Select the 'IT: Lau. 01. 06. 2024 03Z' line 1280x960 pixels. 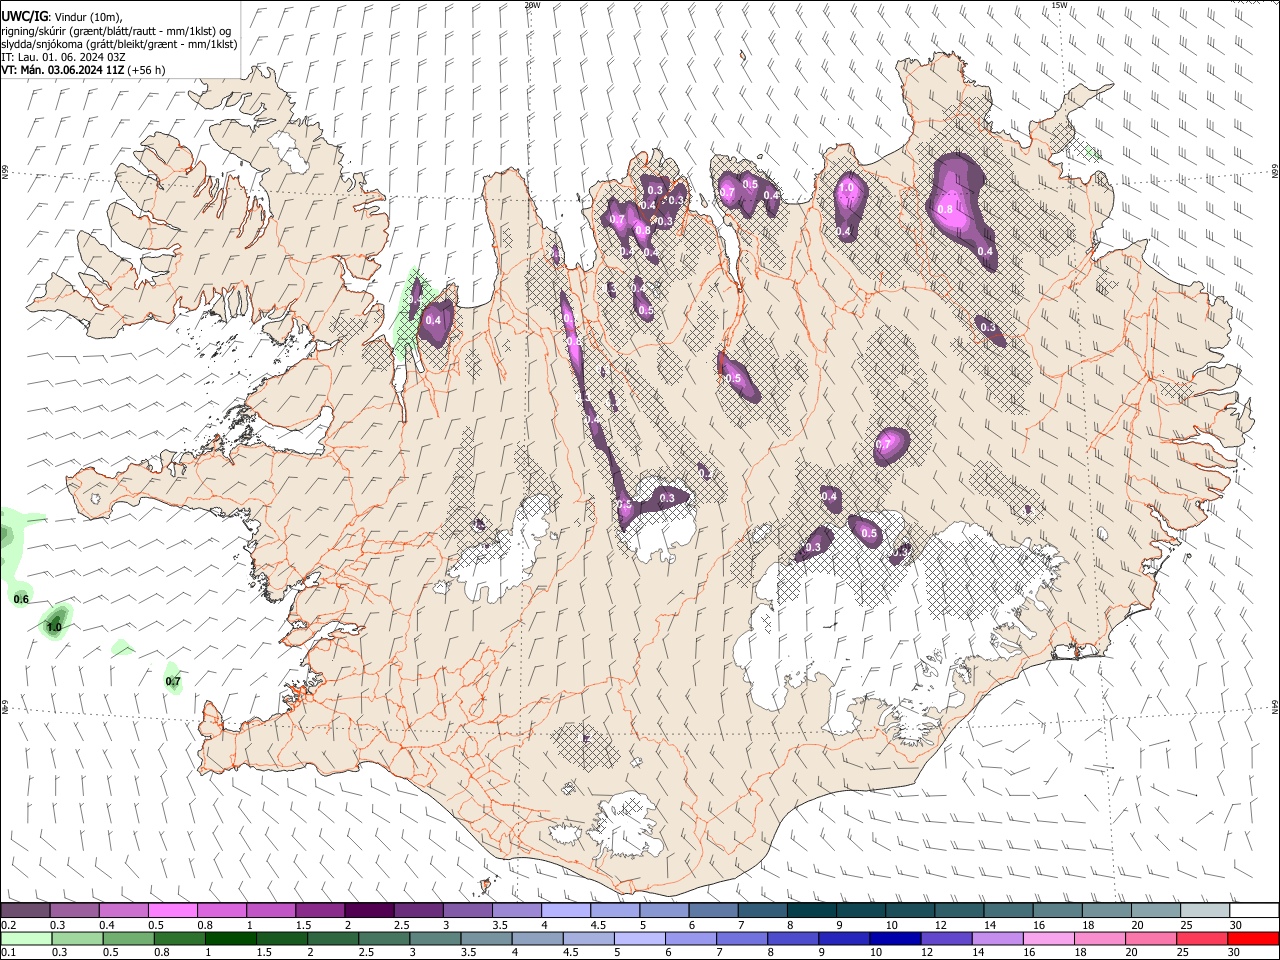tap(63, 57)
